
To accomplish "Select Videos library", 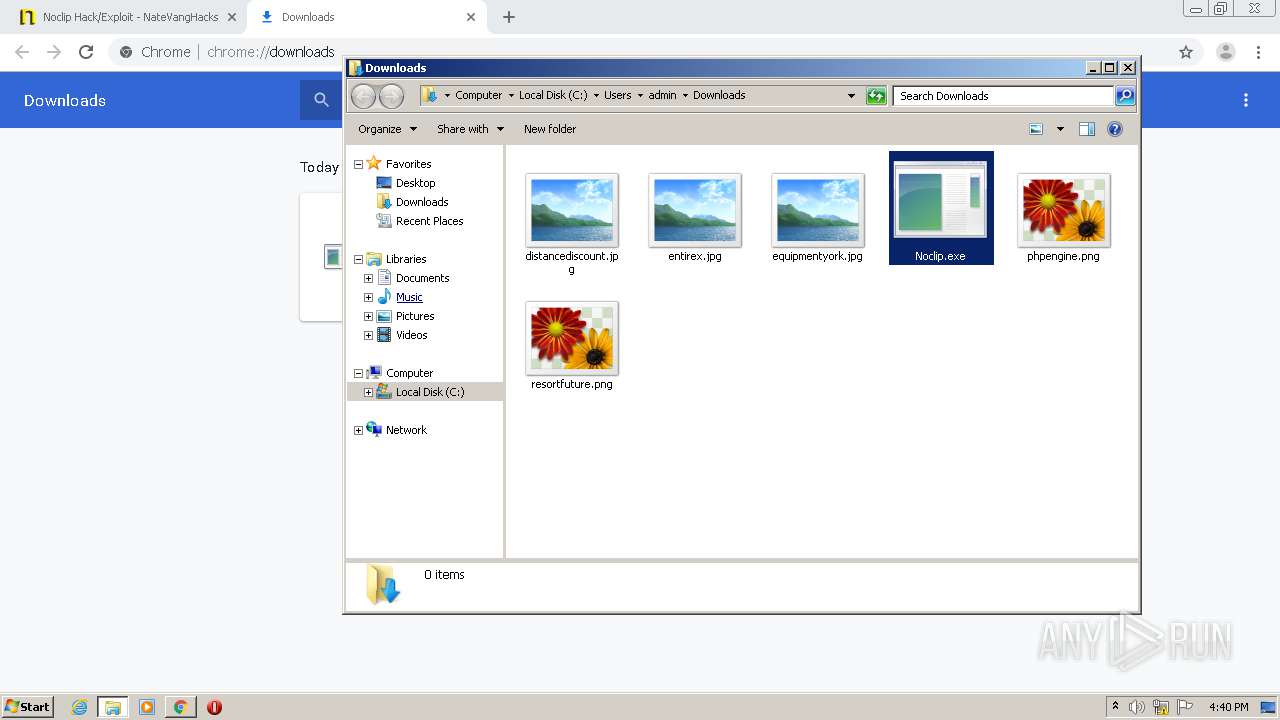I will pos(411,335).
